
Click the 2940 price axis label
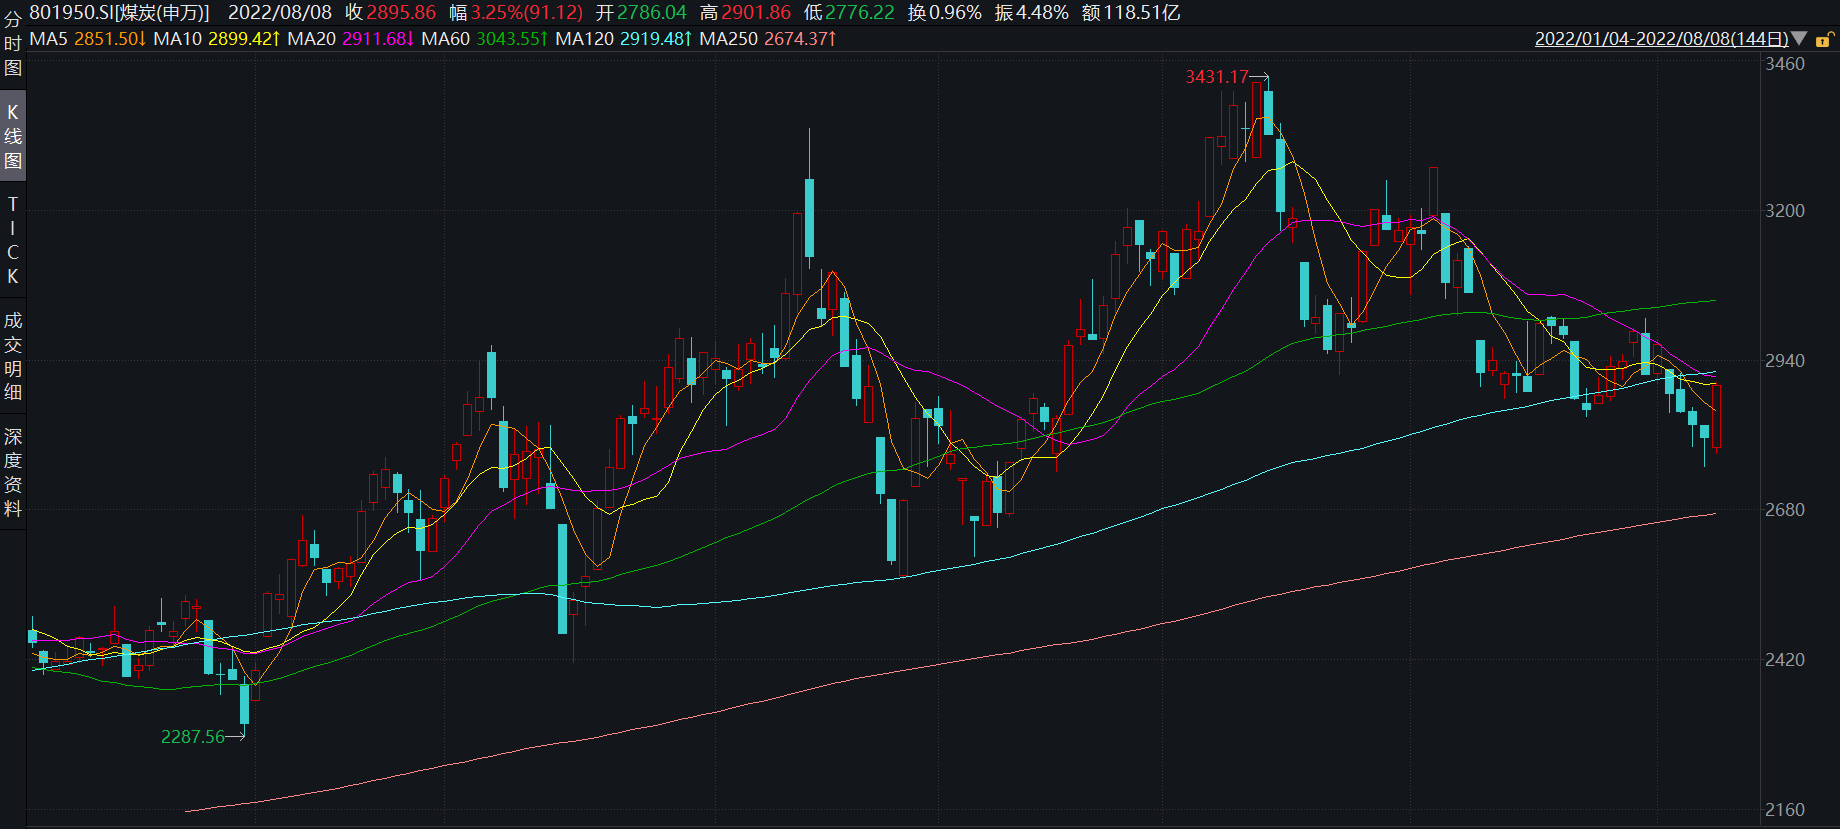click(1785, 361)
